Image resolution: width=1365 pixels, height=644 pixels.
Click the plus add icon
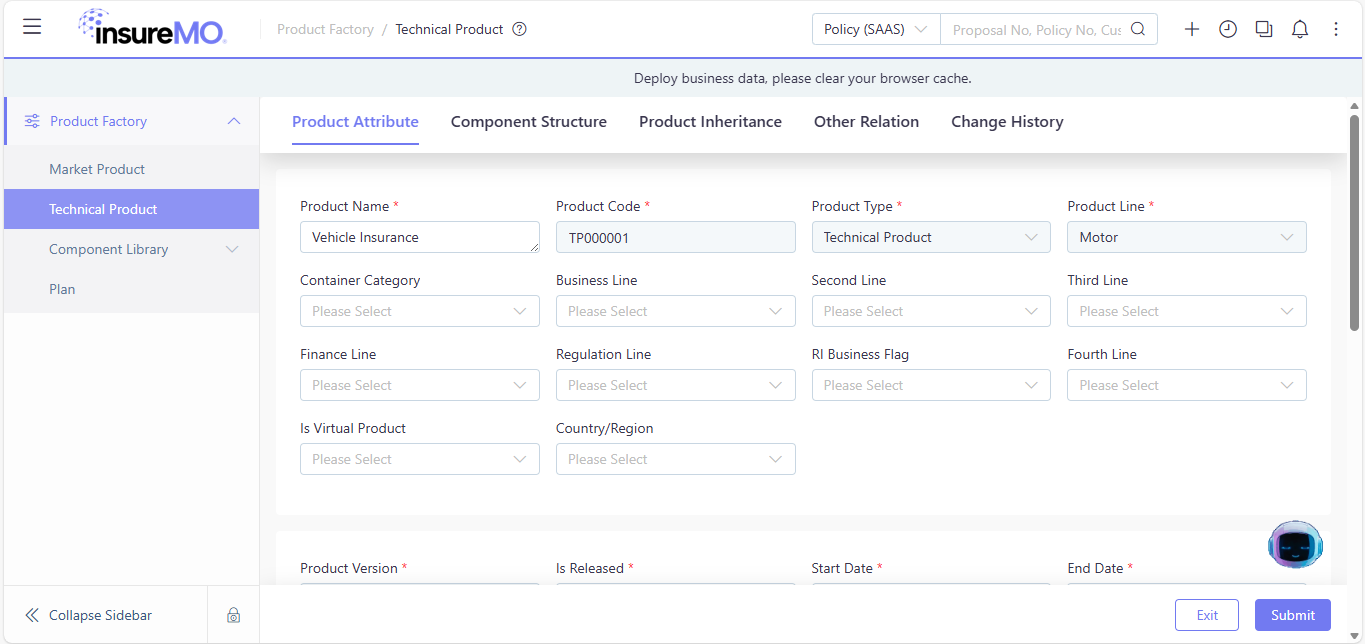[x=1192, y=29]
